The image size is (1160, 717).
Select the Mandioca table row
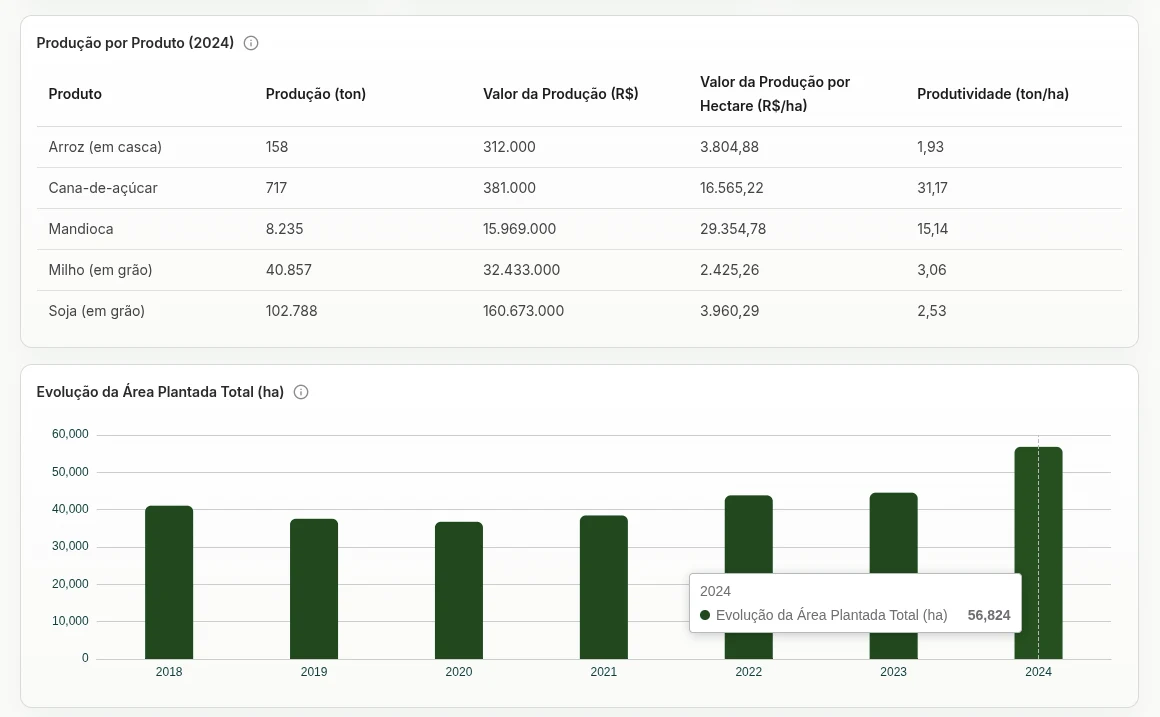pyautogui.click(x=579, y=229)
